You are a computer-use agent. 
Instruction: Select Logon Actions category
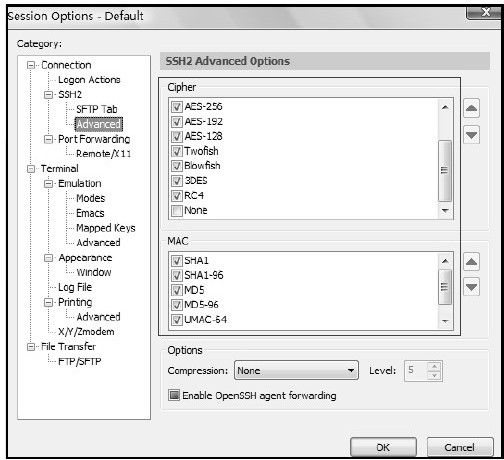[x=89, y=80]
